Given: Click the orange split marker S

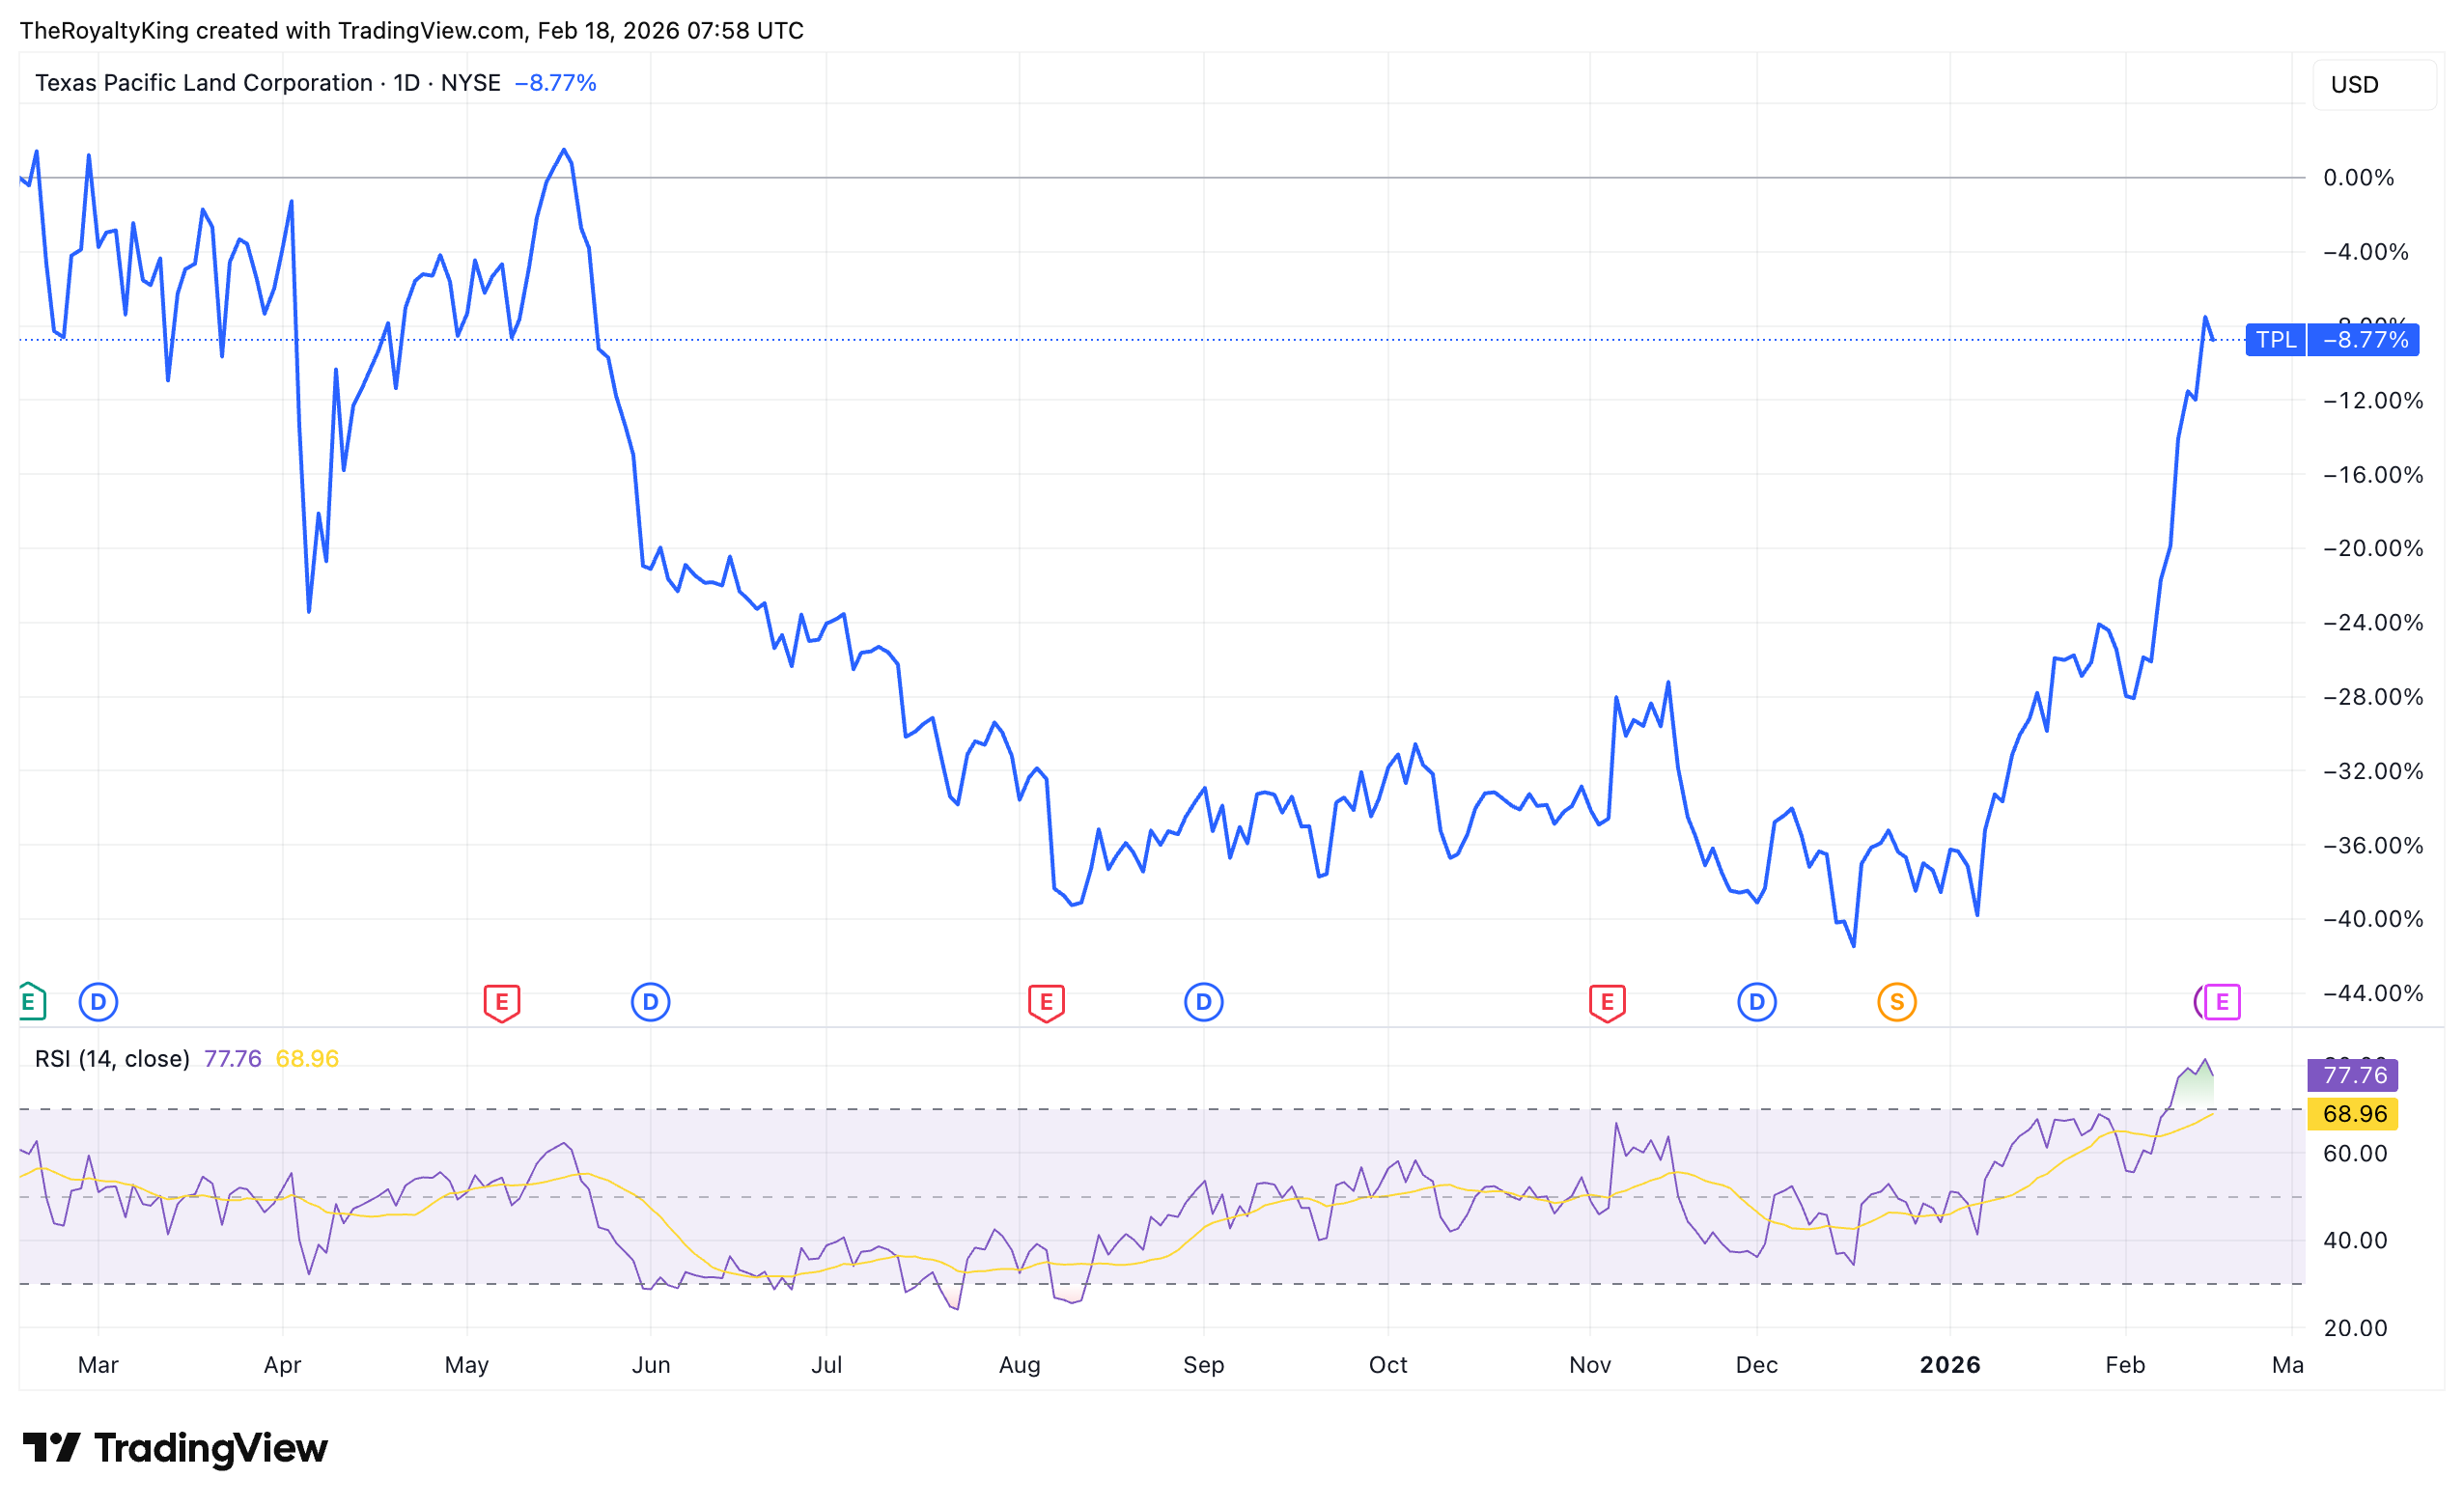Looking at the screenshot, I should 1896,1001.
